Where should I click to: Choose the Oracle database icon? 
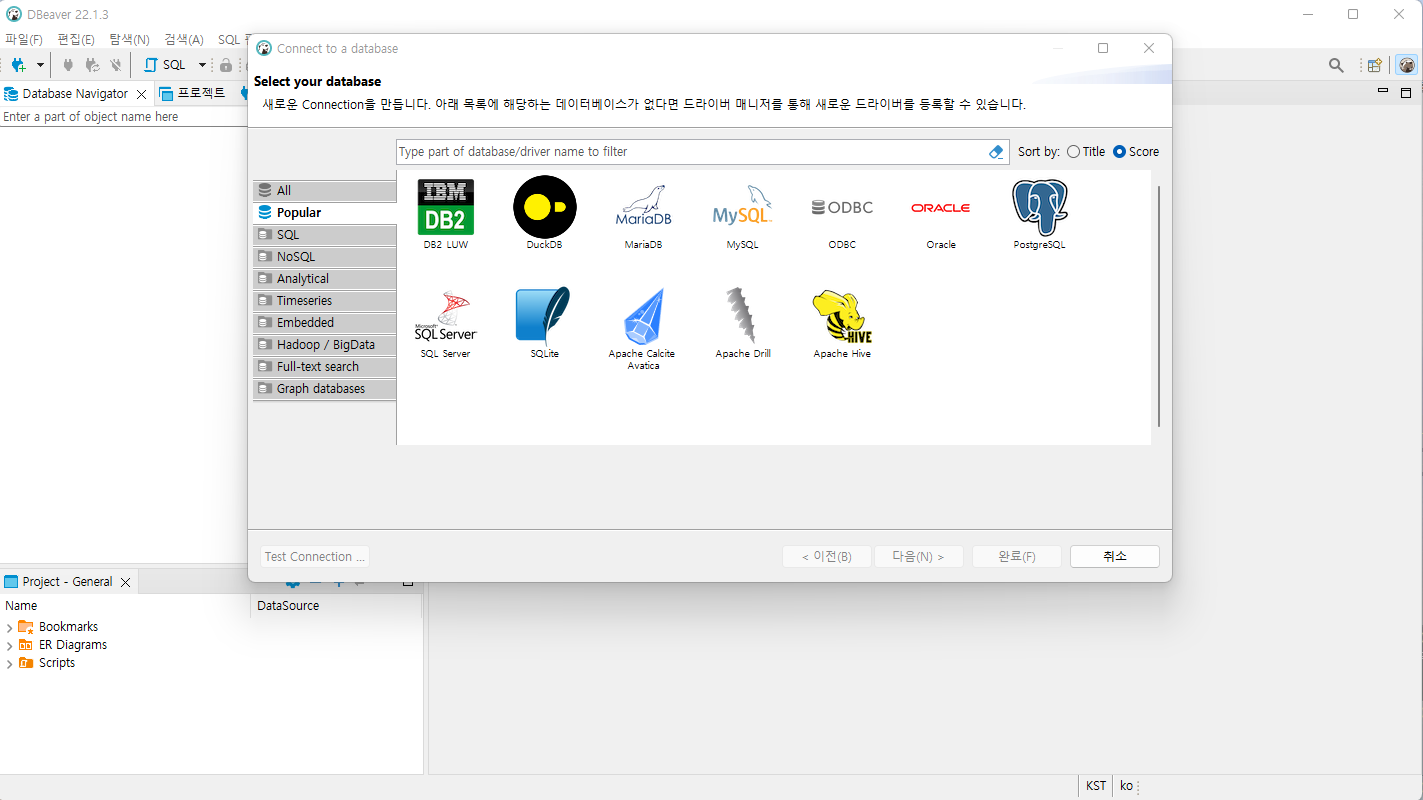click(941, 207)
